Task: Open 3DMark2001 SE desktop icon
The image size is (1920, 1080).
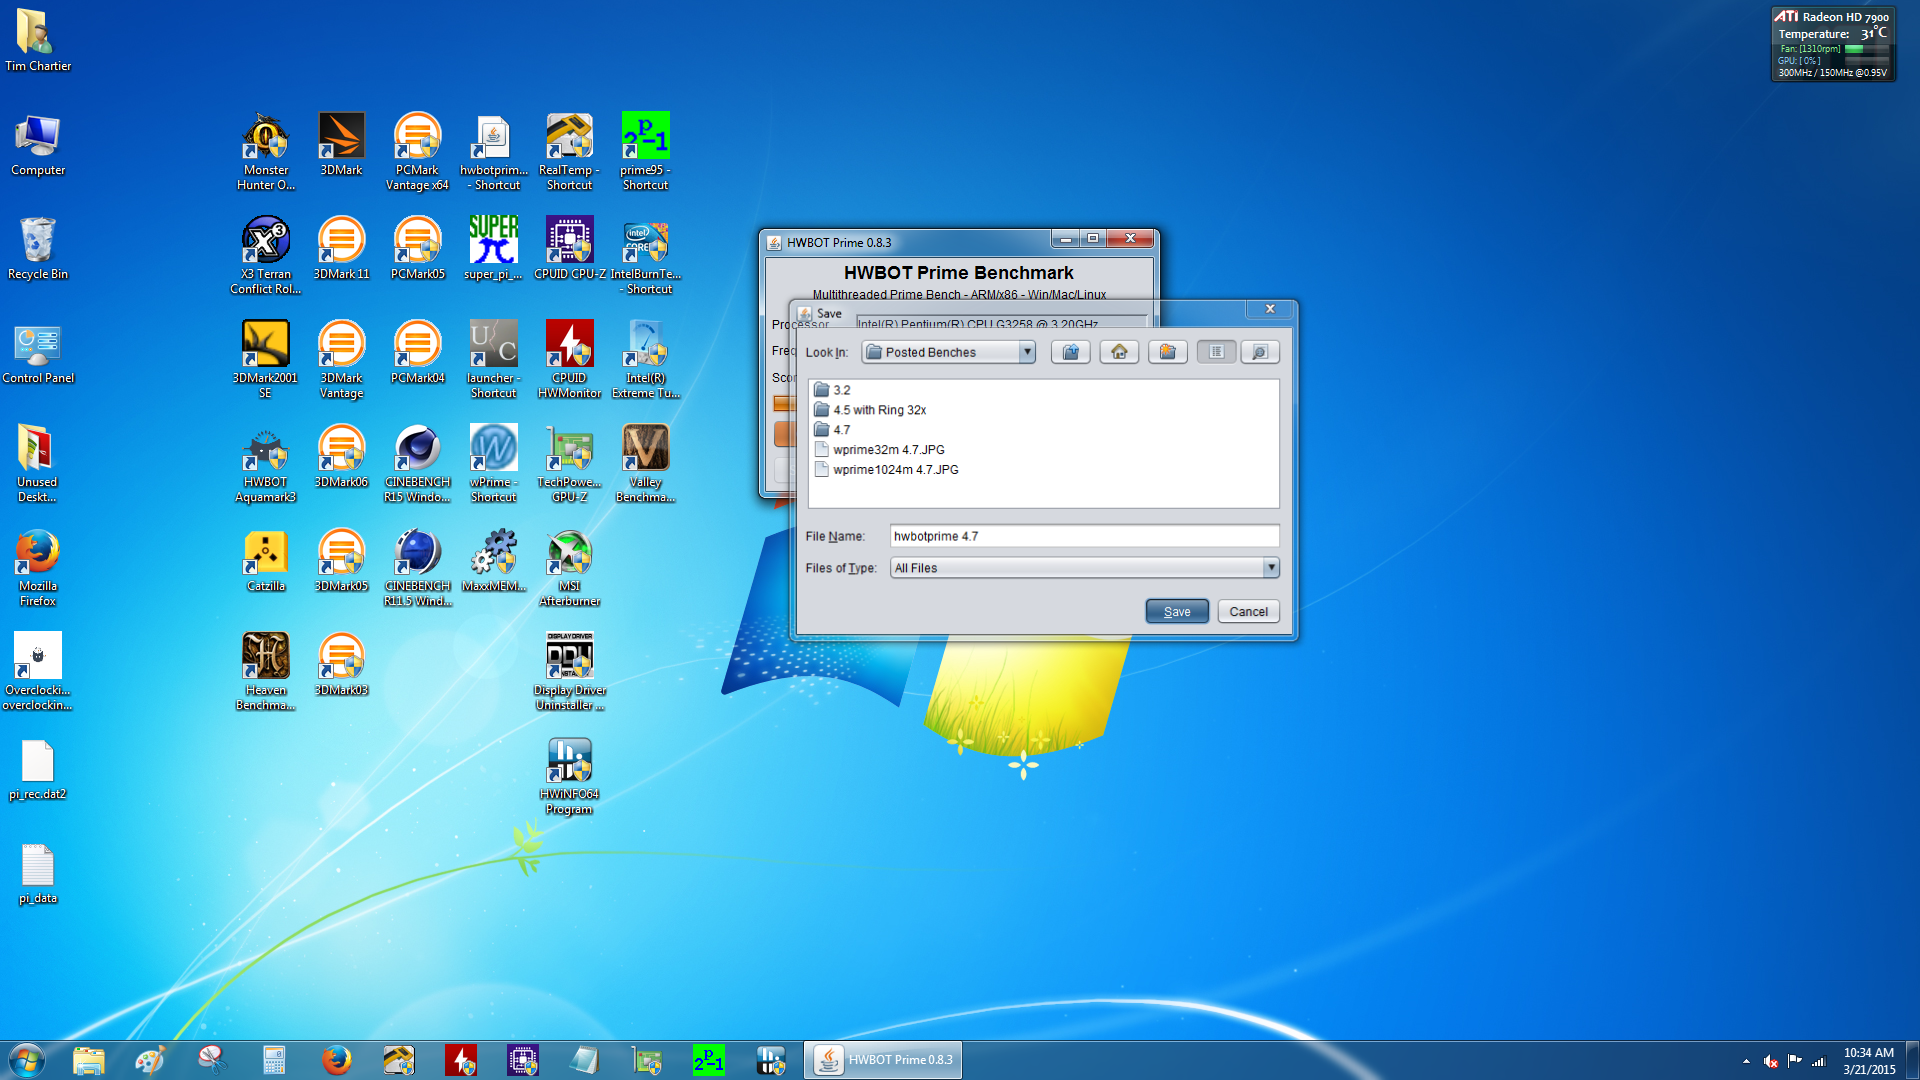Action: (x=265, y=360)
